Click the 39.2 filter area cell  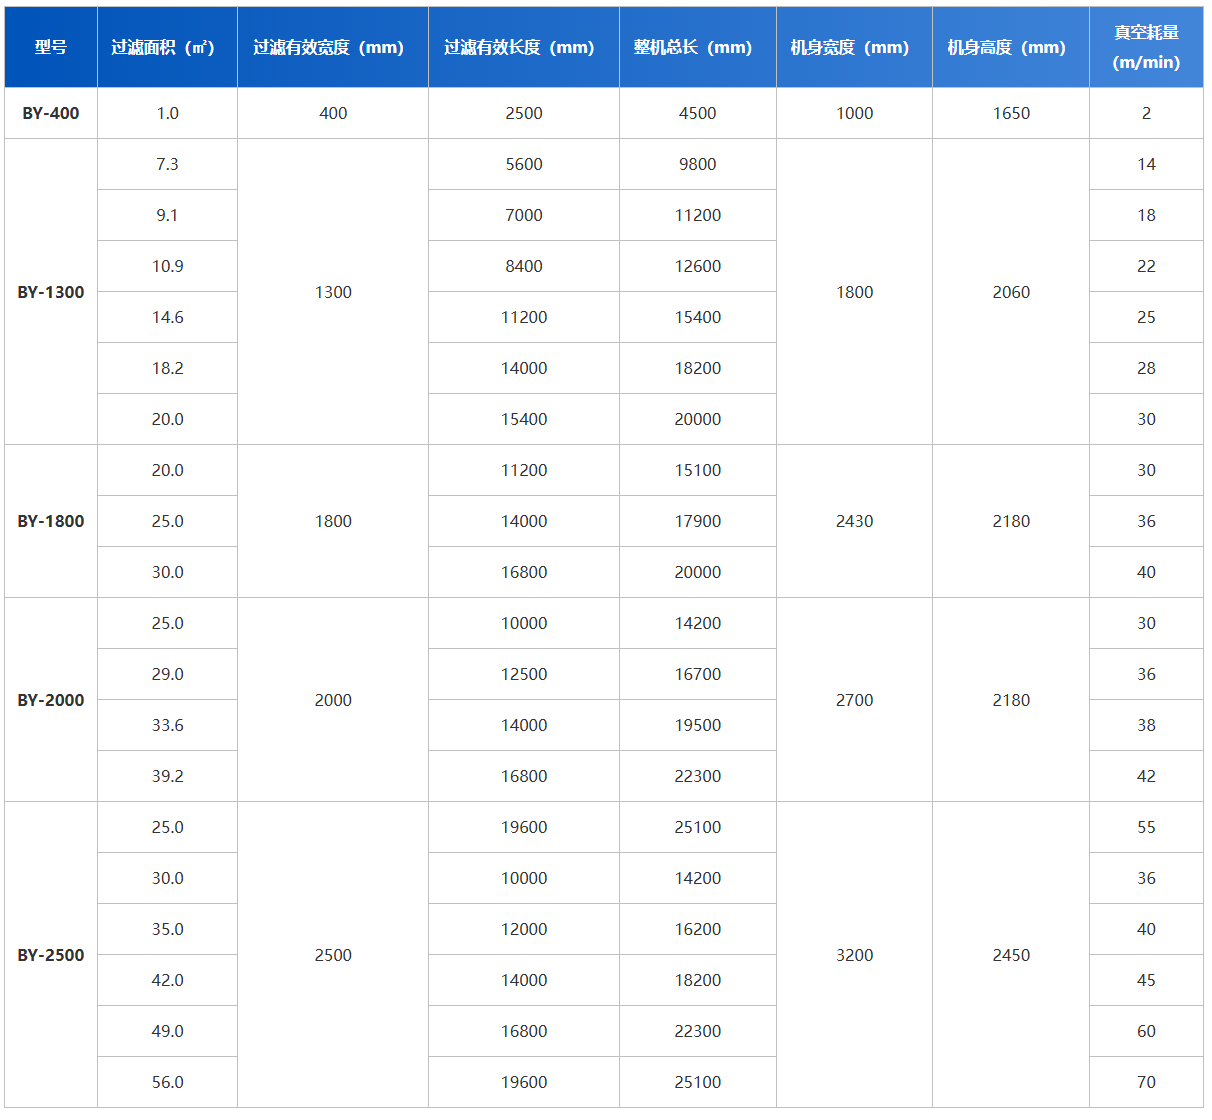(168, 776)
